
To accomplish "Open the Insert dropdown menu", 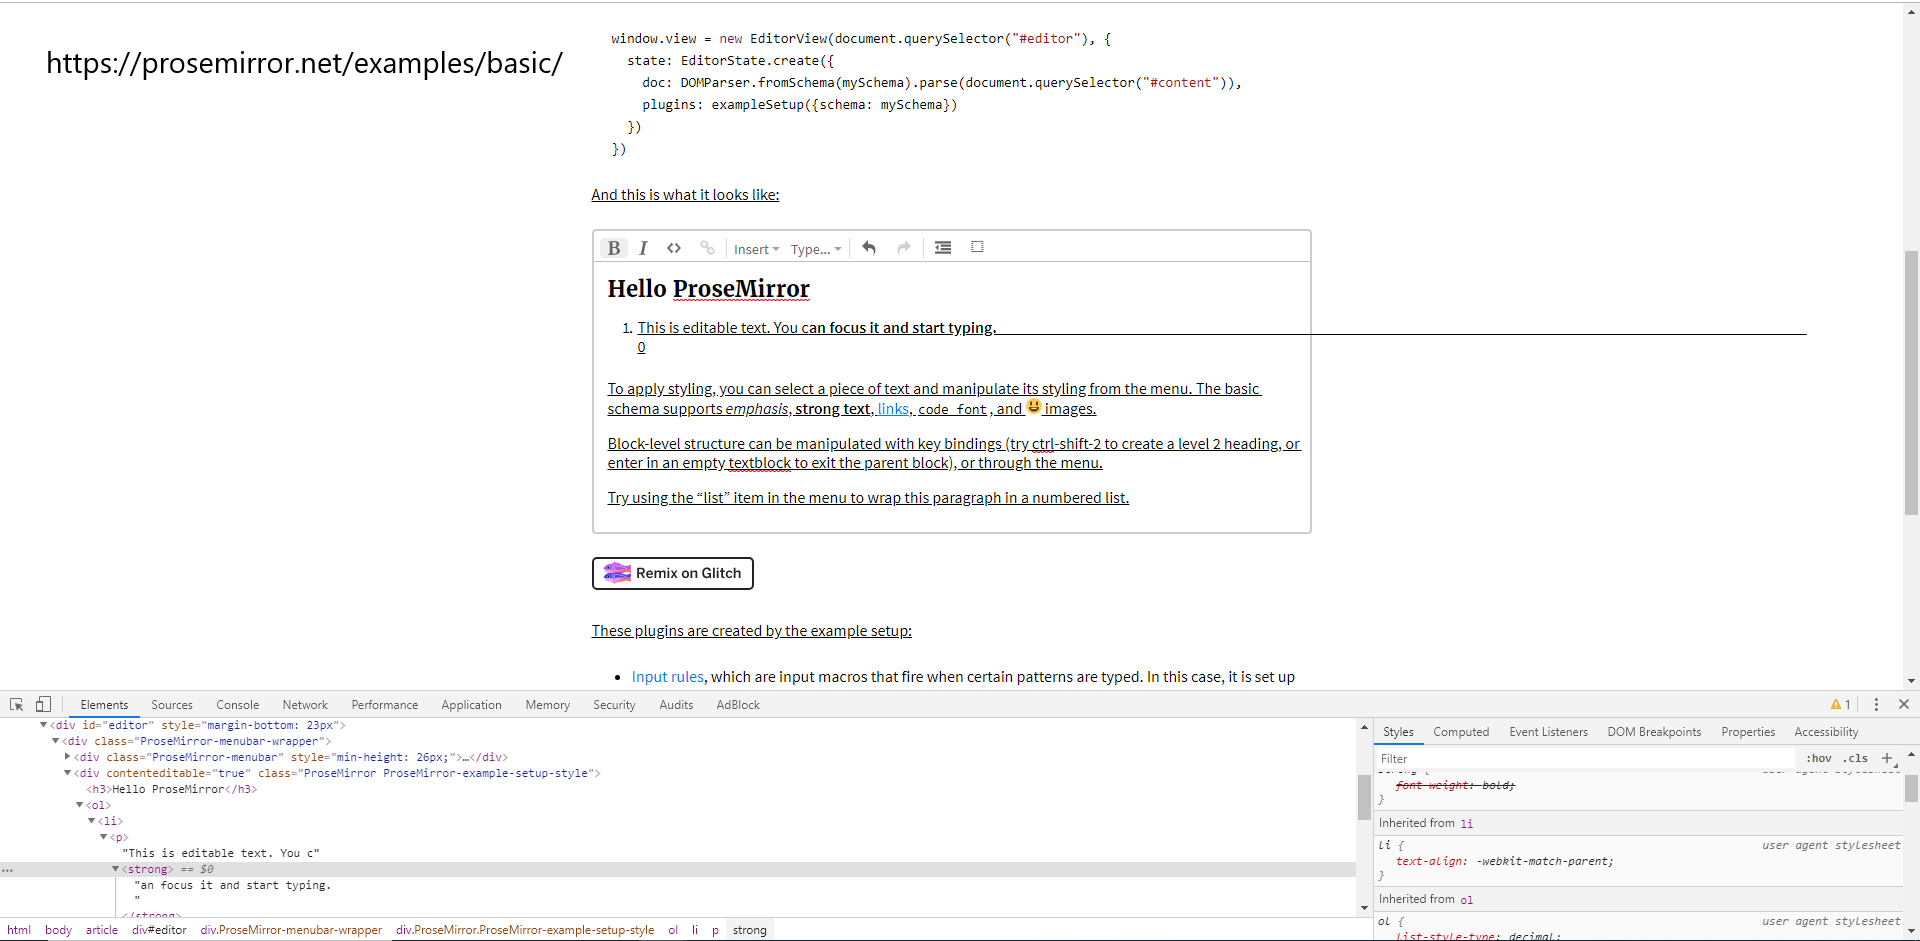I will click(756, 249).
